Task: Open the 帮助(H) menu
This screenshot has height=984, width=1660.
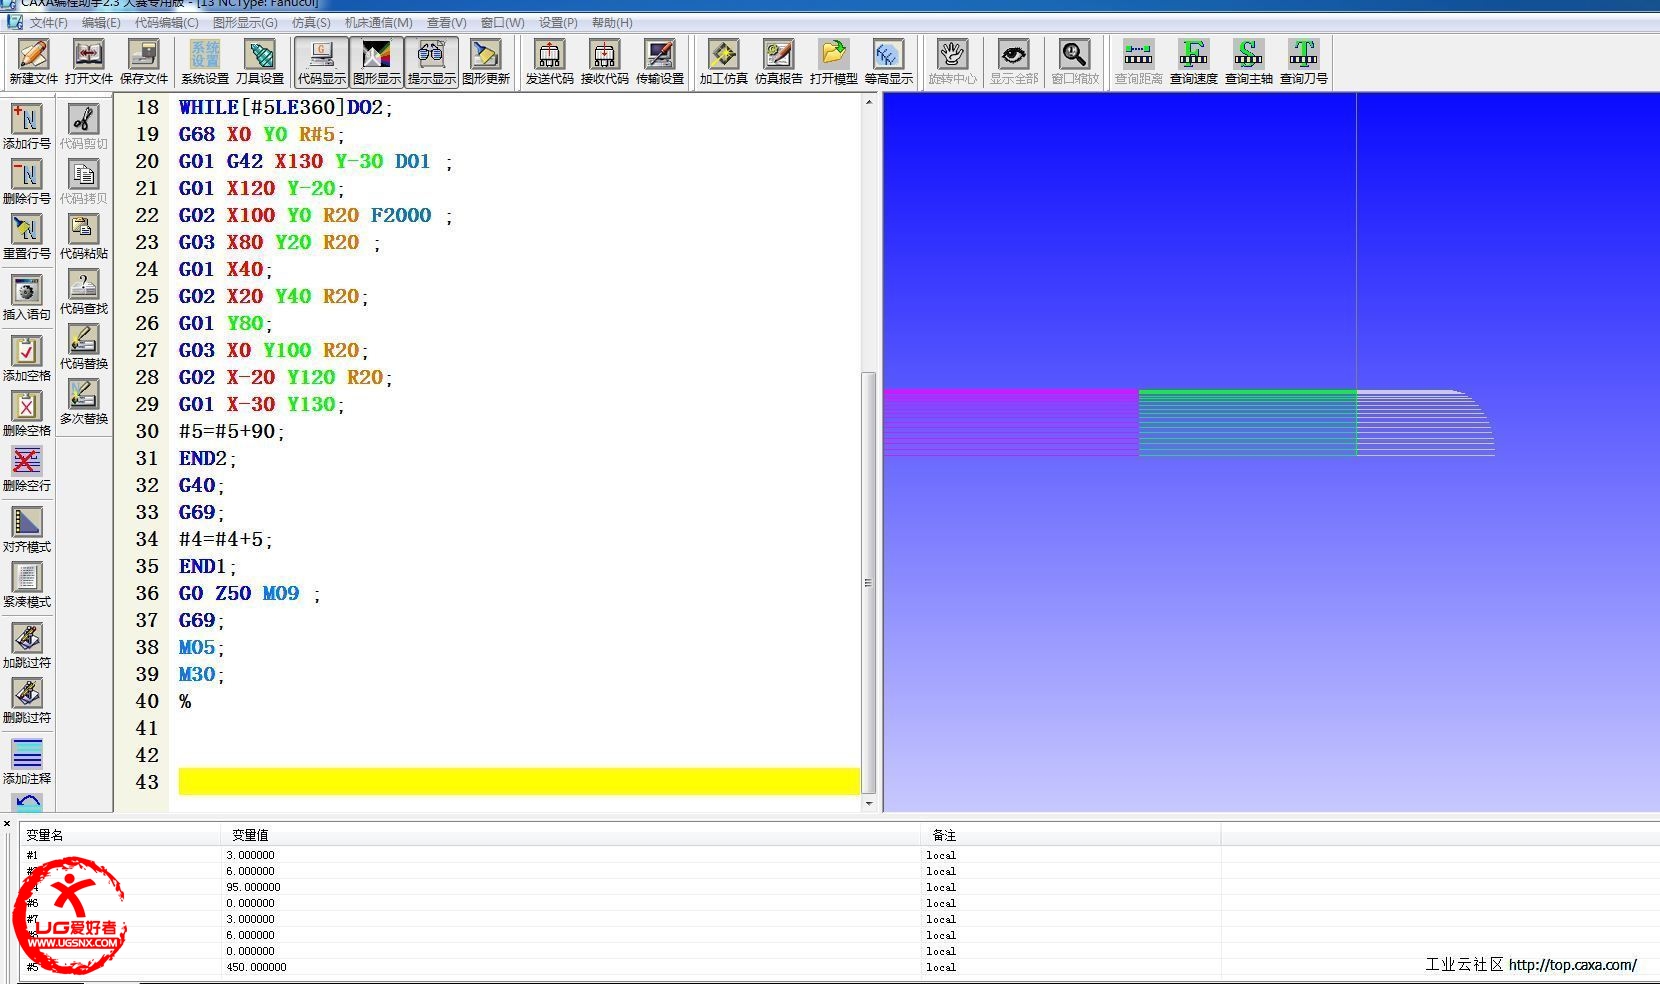Action: (612, 22)
